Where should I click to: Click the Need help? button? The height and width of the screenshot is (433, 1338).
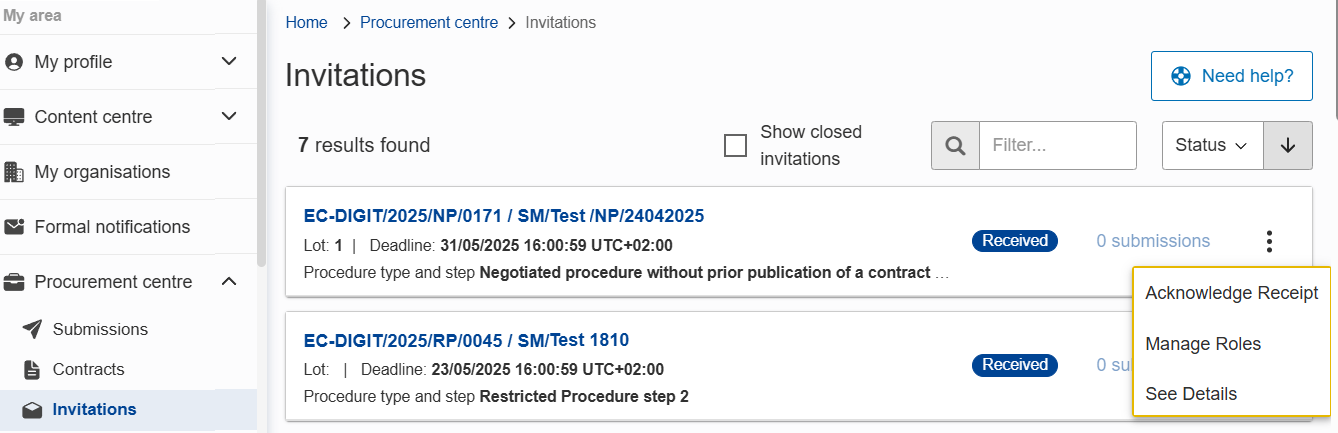point(1232,76)
